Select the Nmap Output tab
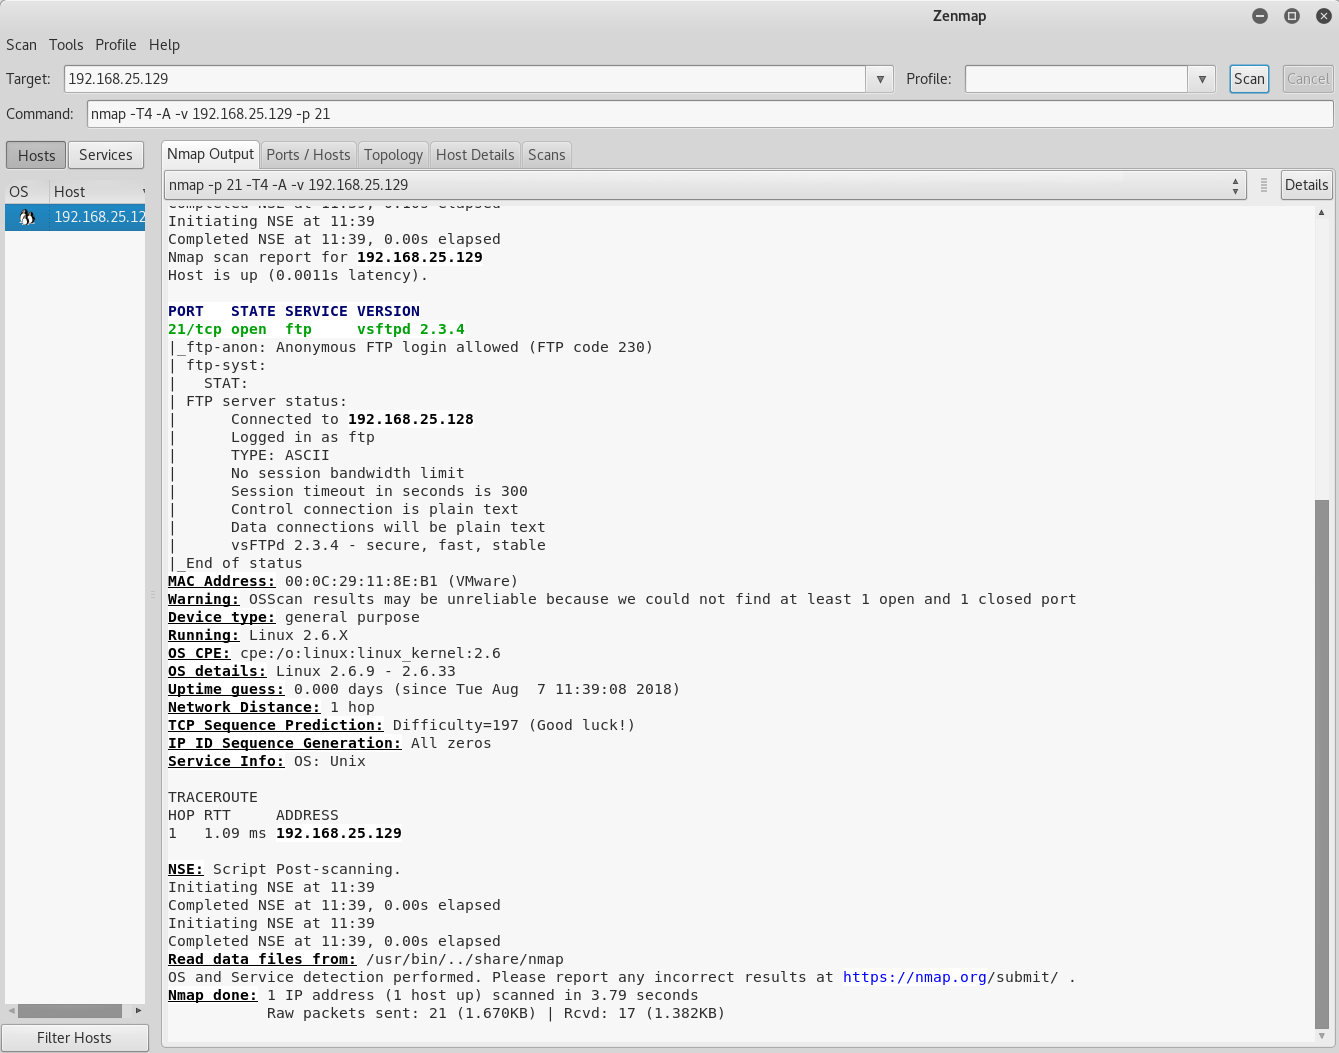This screenshot has height=1053, width=1339. coord(210,154)
